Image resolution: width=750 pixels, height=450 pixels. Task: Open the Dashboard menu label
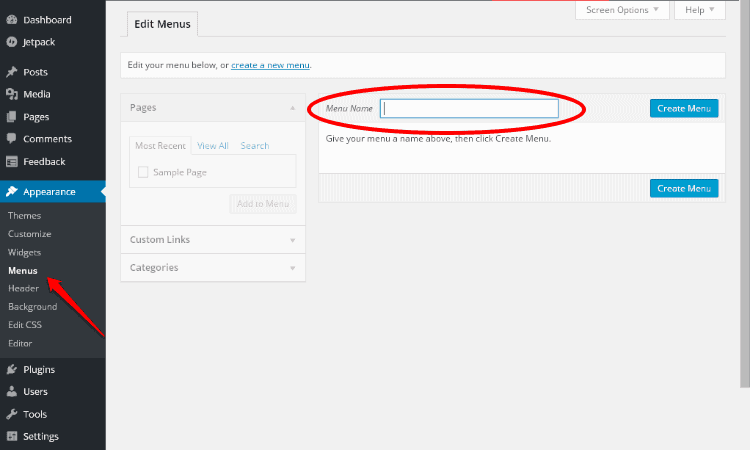47,20
